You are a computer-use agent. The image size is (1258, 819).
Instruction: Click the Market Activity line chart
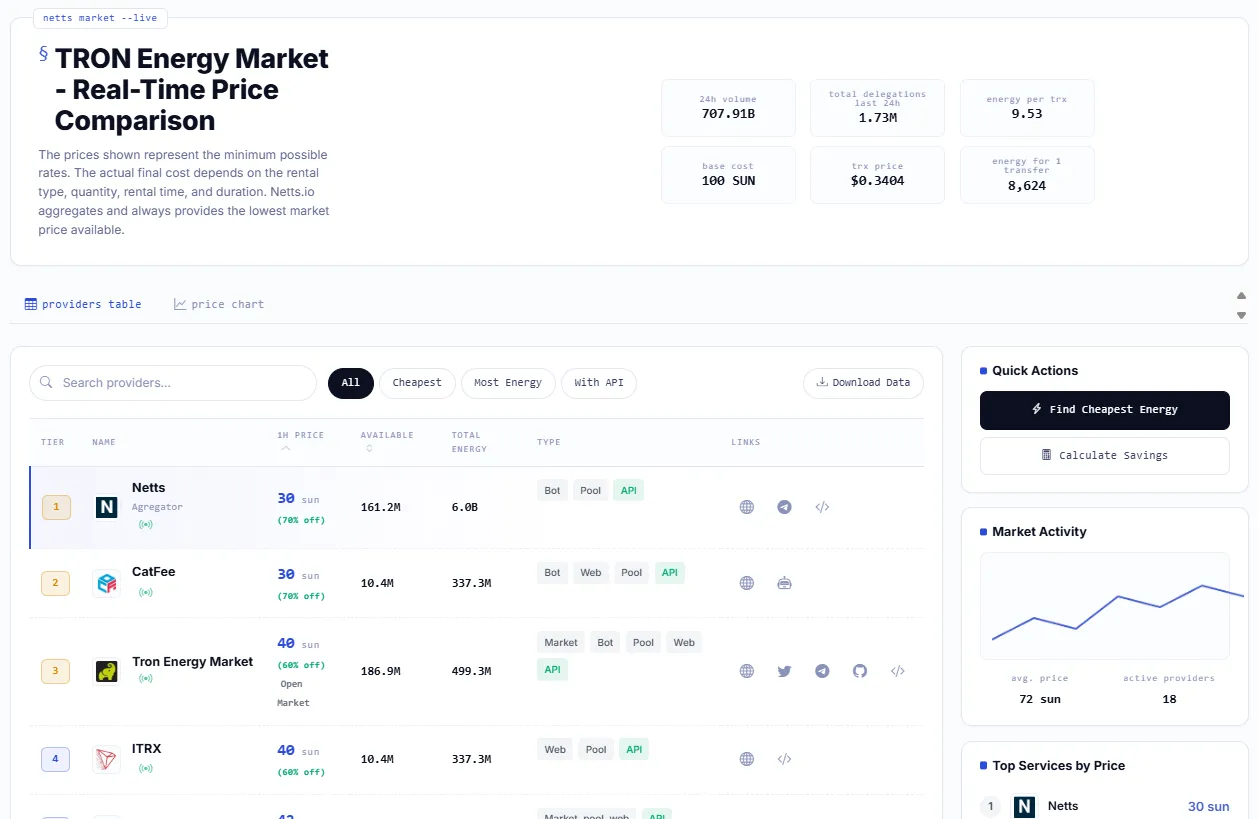(x=1105, y=606)
